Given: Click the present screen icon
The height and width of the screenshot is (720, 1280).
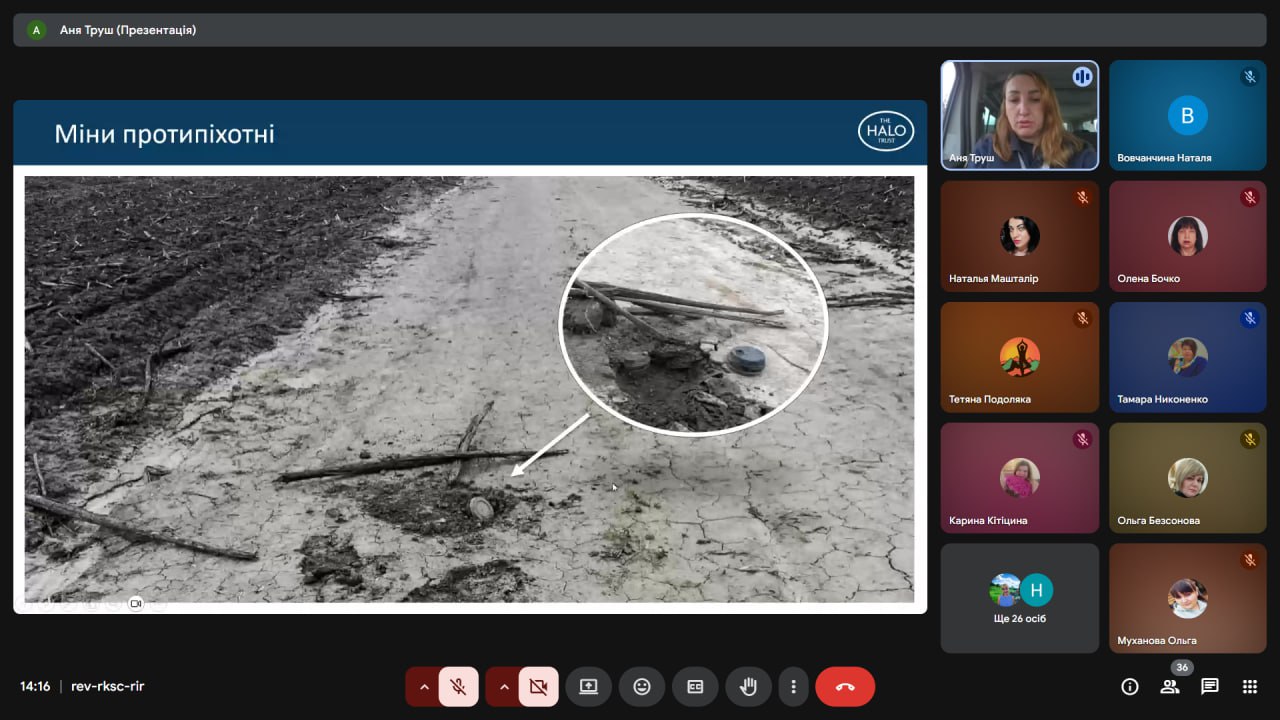Looking at the screenshot, I should (588, 687).
